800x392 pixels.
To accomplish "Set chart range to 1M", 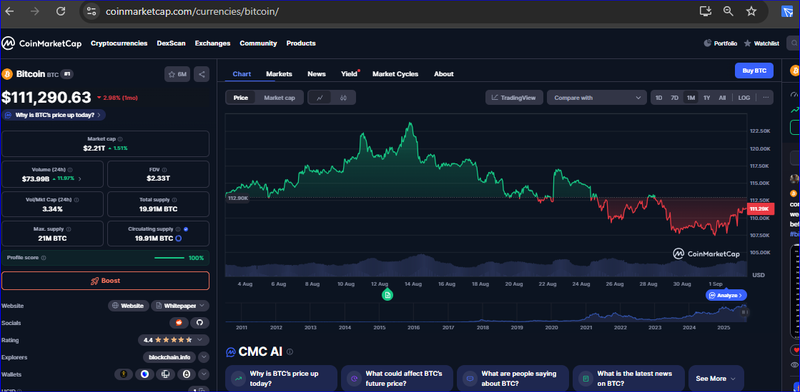I will [x=691, y=97].
